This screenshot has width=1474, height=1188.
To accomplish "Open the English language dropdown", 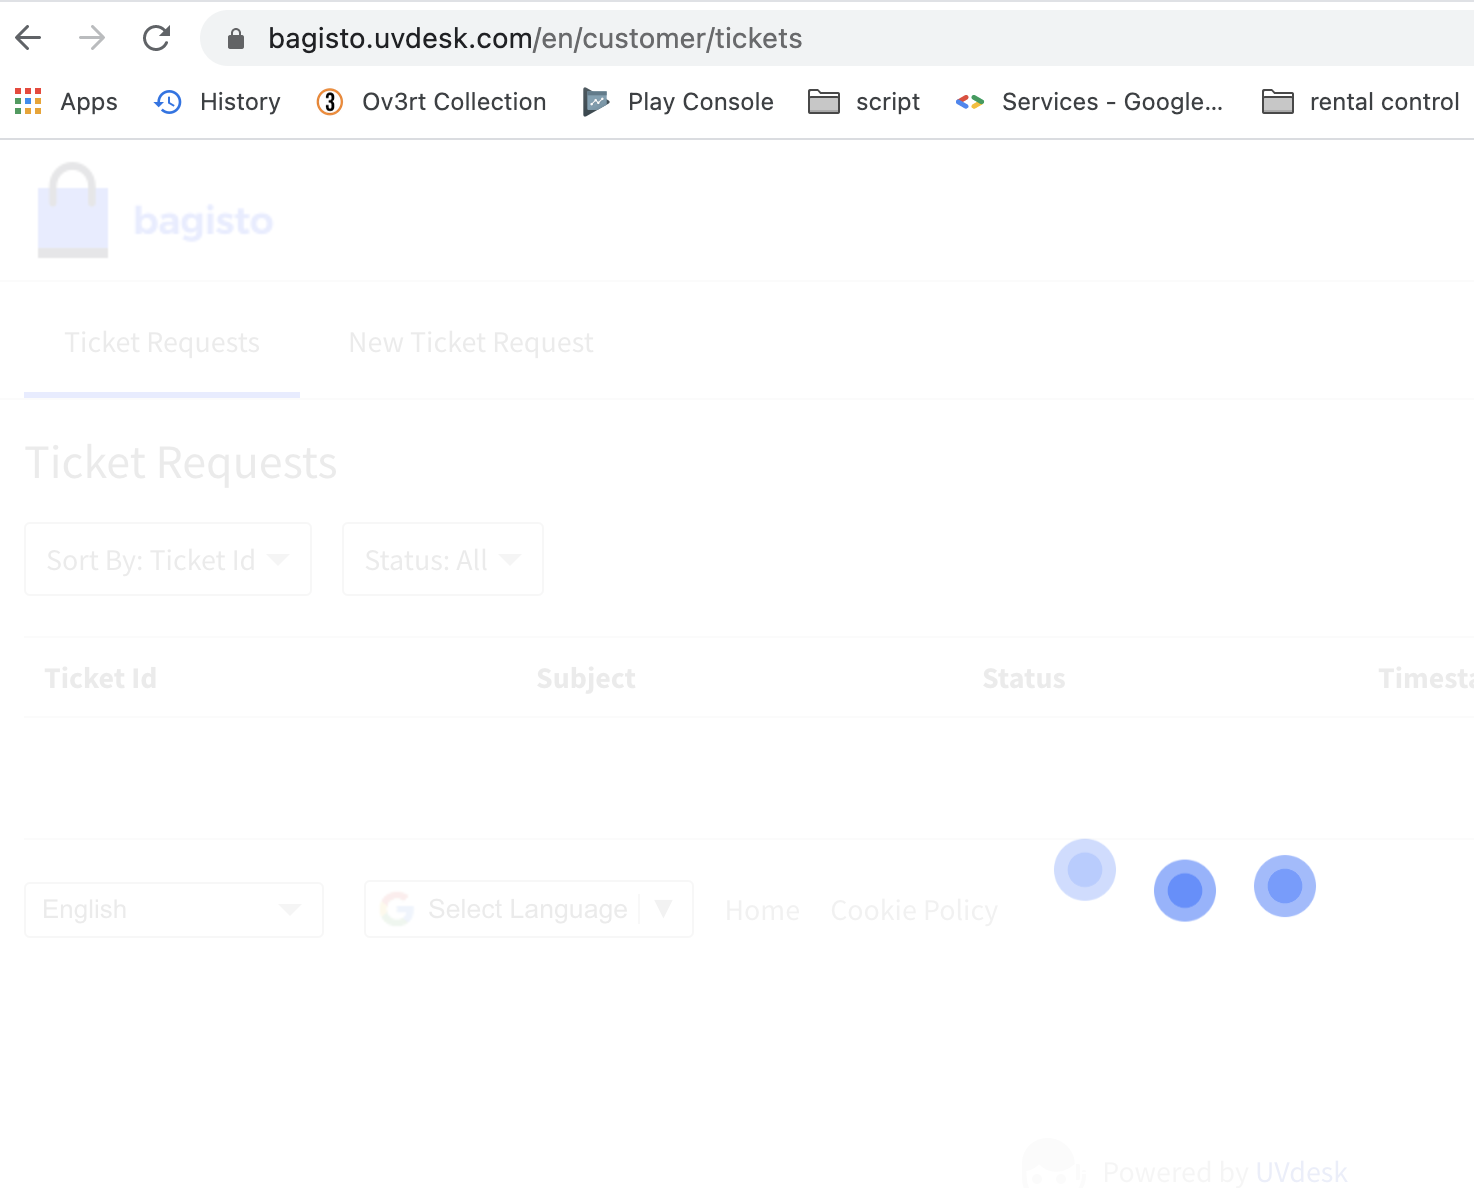I will (x=174, y=910).
